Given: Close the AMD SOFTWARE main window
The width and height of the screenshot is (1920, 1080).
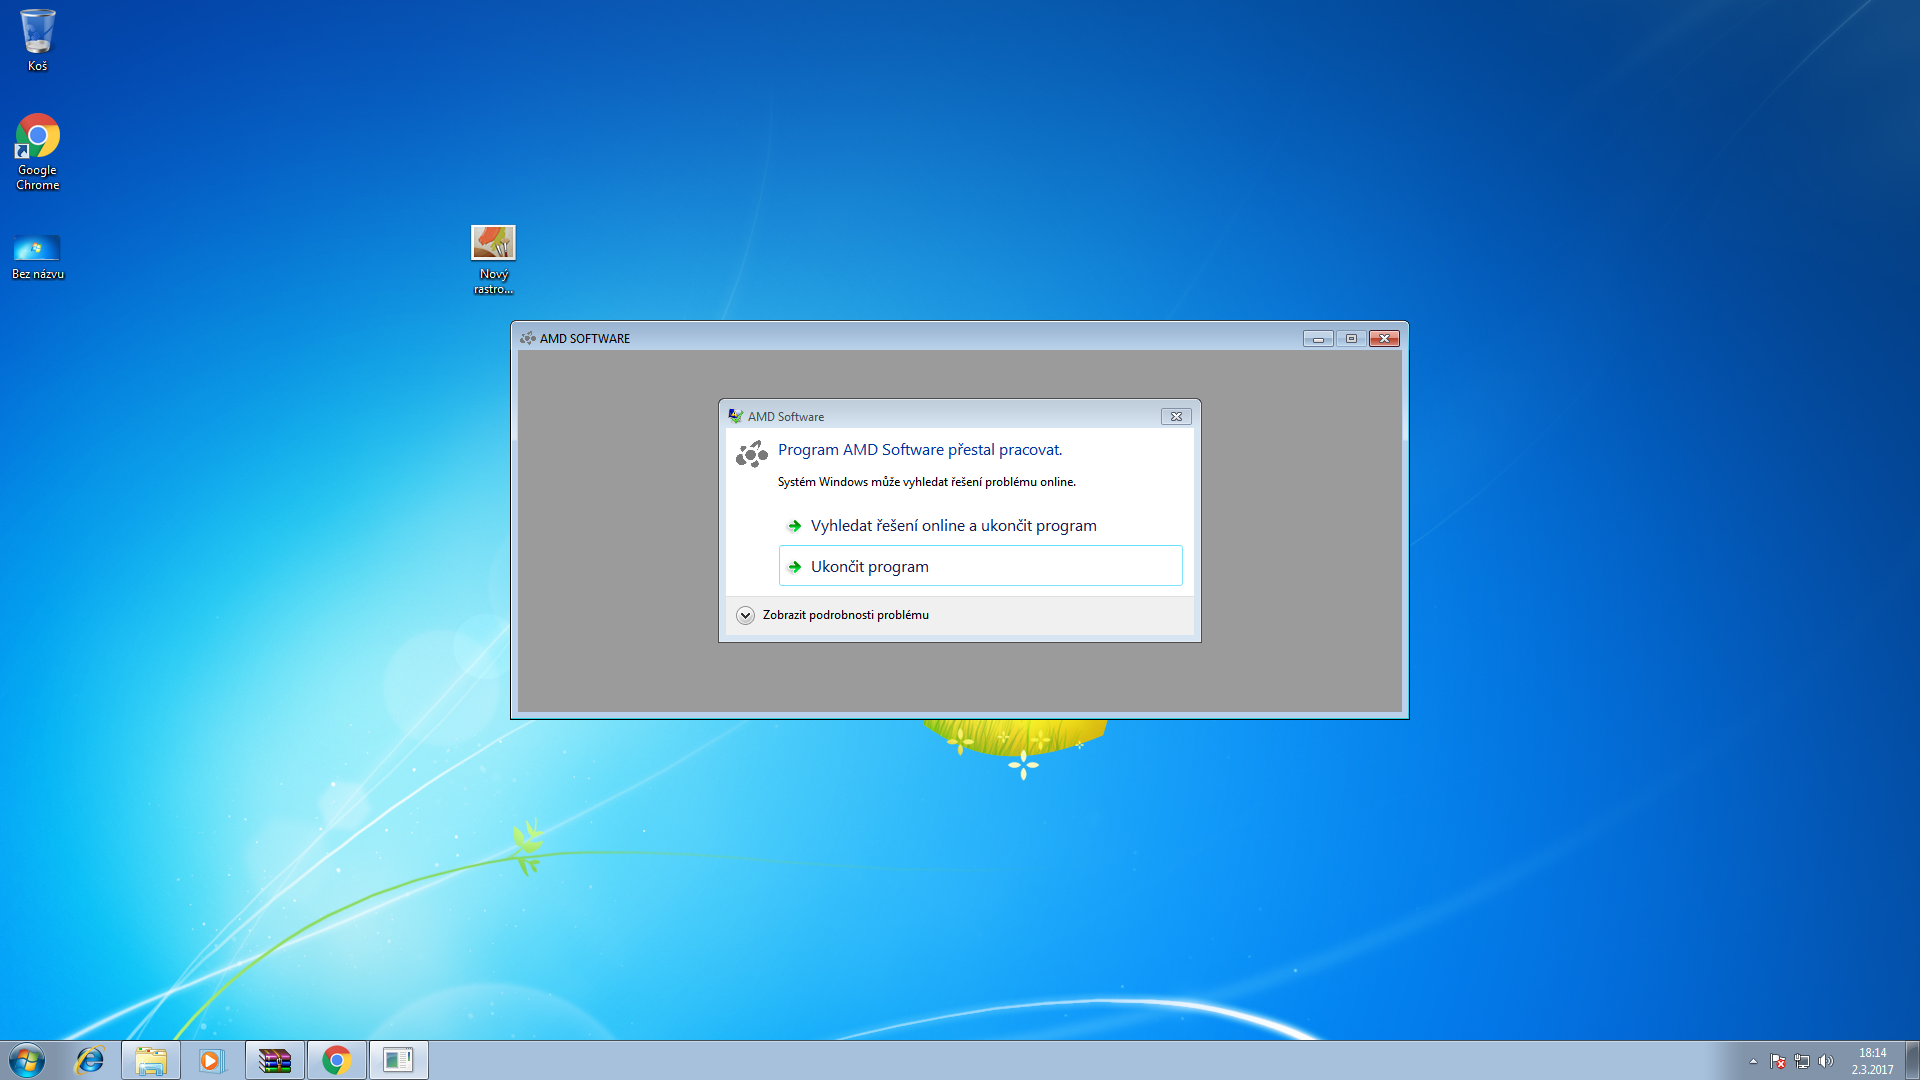Looking at the screenshot, I should tap(1384, 339).
